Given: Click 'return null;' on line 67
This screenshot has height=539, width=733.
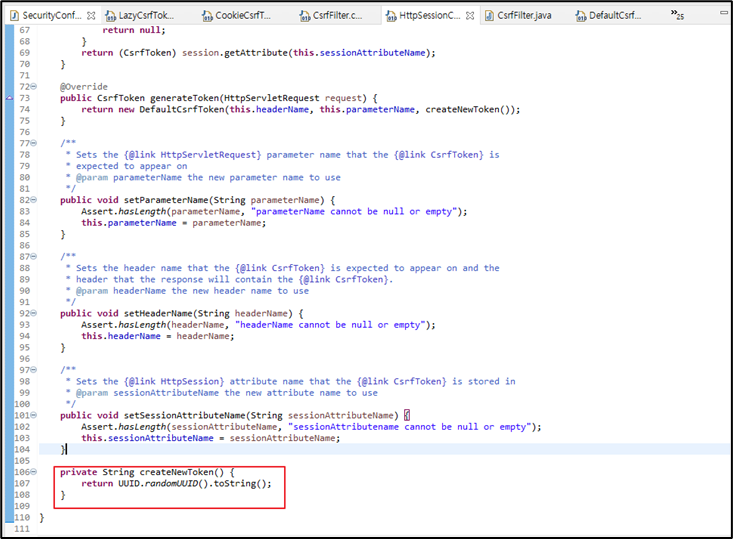Looking at the screenshot, I should [x=134, y=30].
